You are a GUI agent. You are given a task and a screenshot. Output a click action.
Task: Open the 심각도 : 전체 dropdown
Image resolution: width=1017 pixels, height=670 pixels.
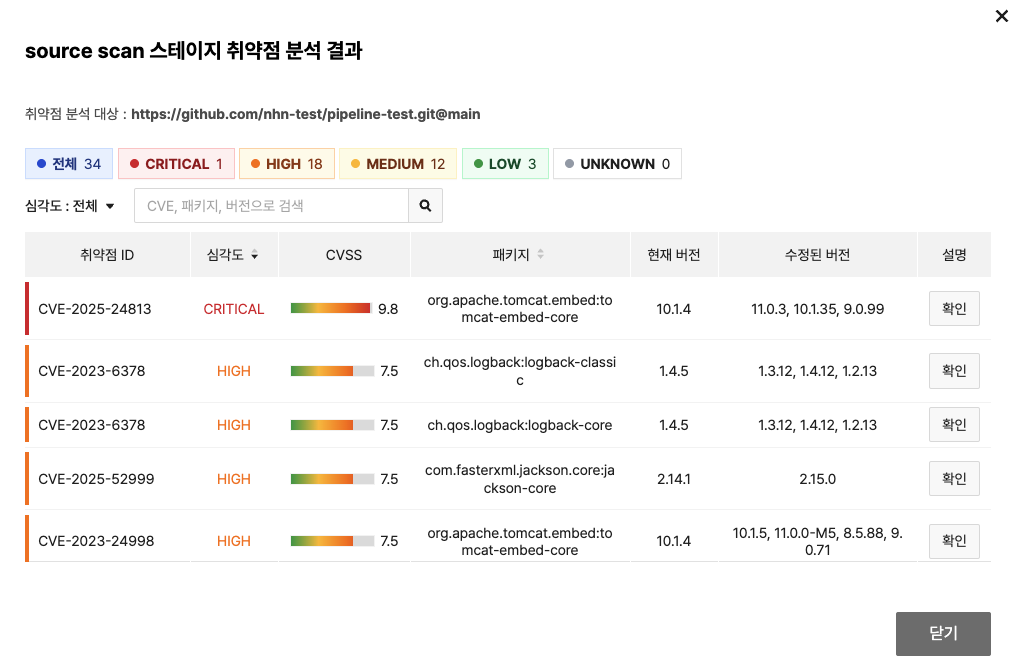pyautogui.click(x=70, y=206)
